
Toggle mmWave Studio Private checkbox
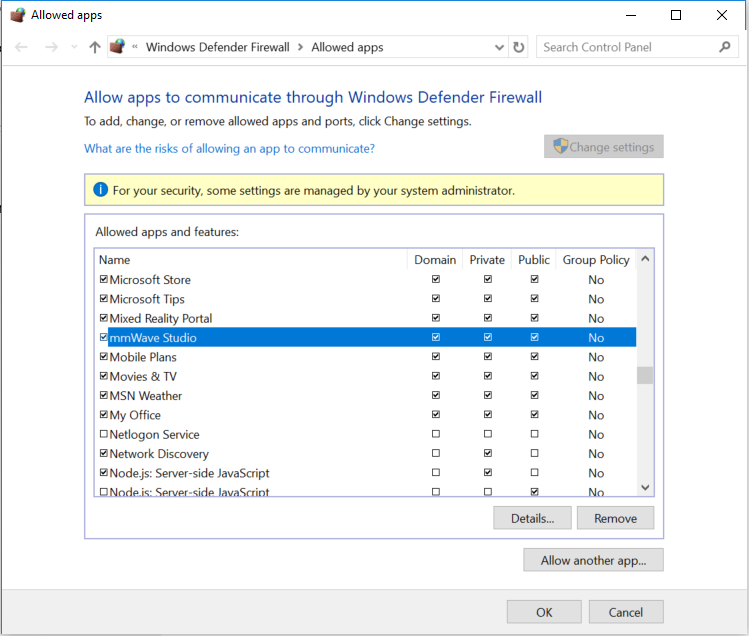pyautogui.click(x=488, y=337)
